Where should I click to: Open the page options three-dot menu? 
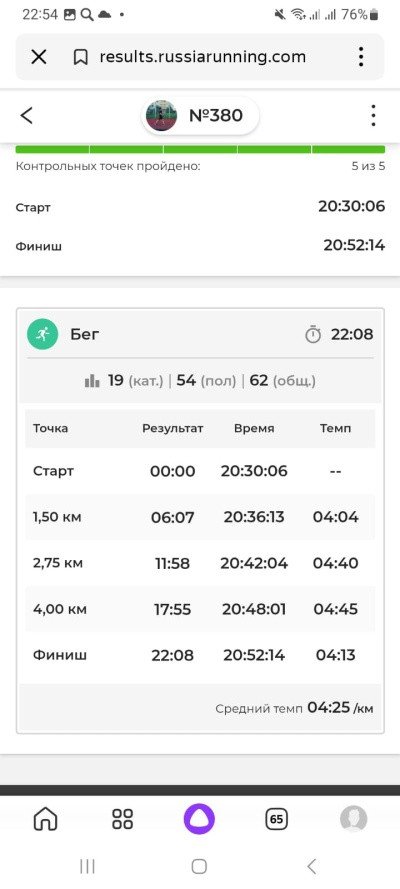(x=373, y=115)
